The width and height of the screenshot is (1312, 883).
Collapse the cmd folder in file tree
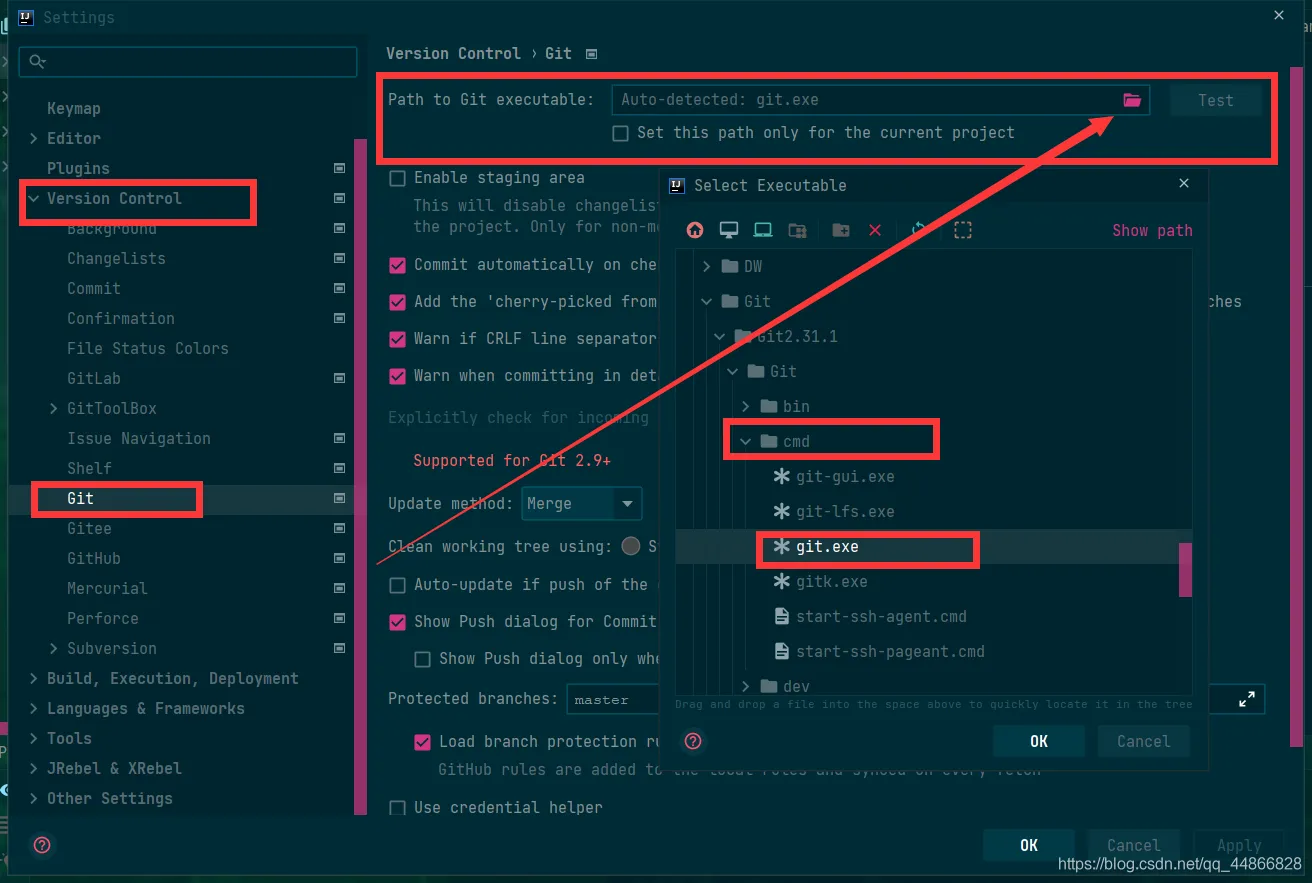pyautogui.click(x=745, y=441)
